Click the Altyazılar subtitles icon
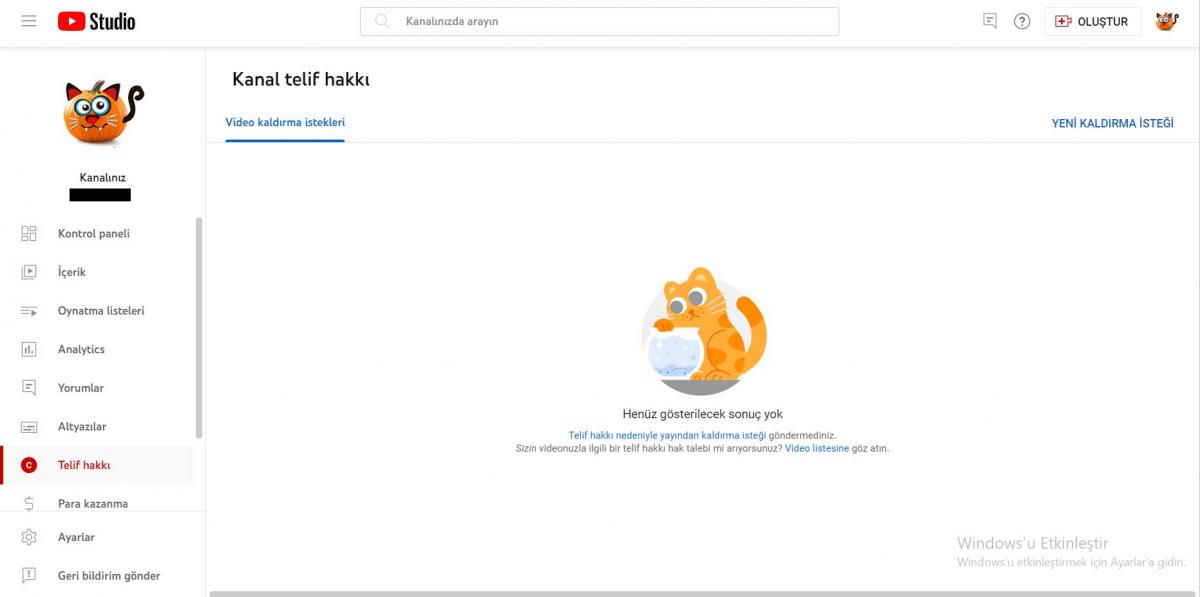Viewport: 1200px width, 597px height. click(x=29, y=427)
